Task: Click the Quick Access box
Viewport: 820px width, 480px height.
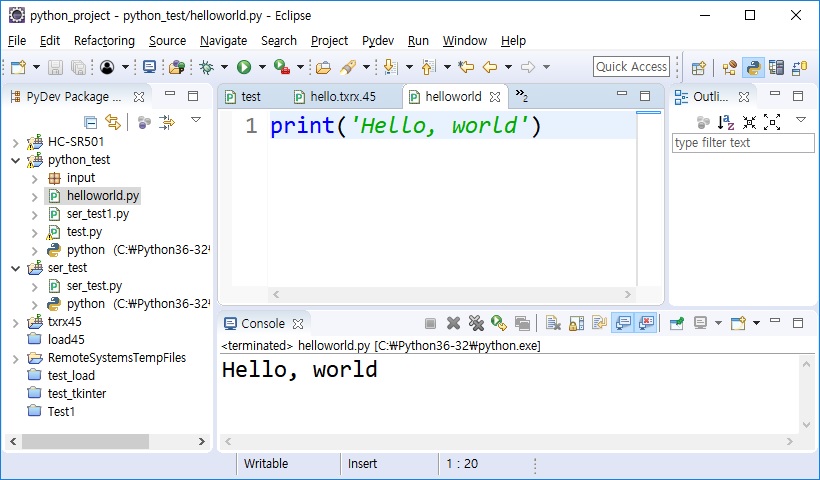Action: 631,67
